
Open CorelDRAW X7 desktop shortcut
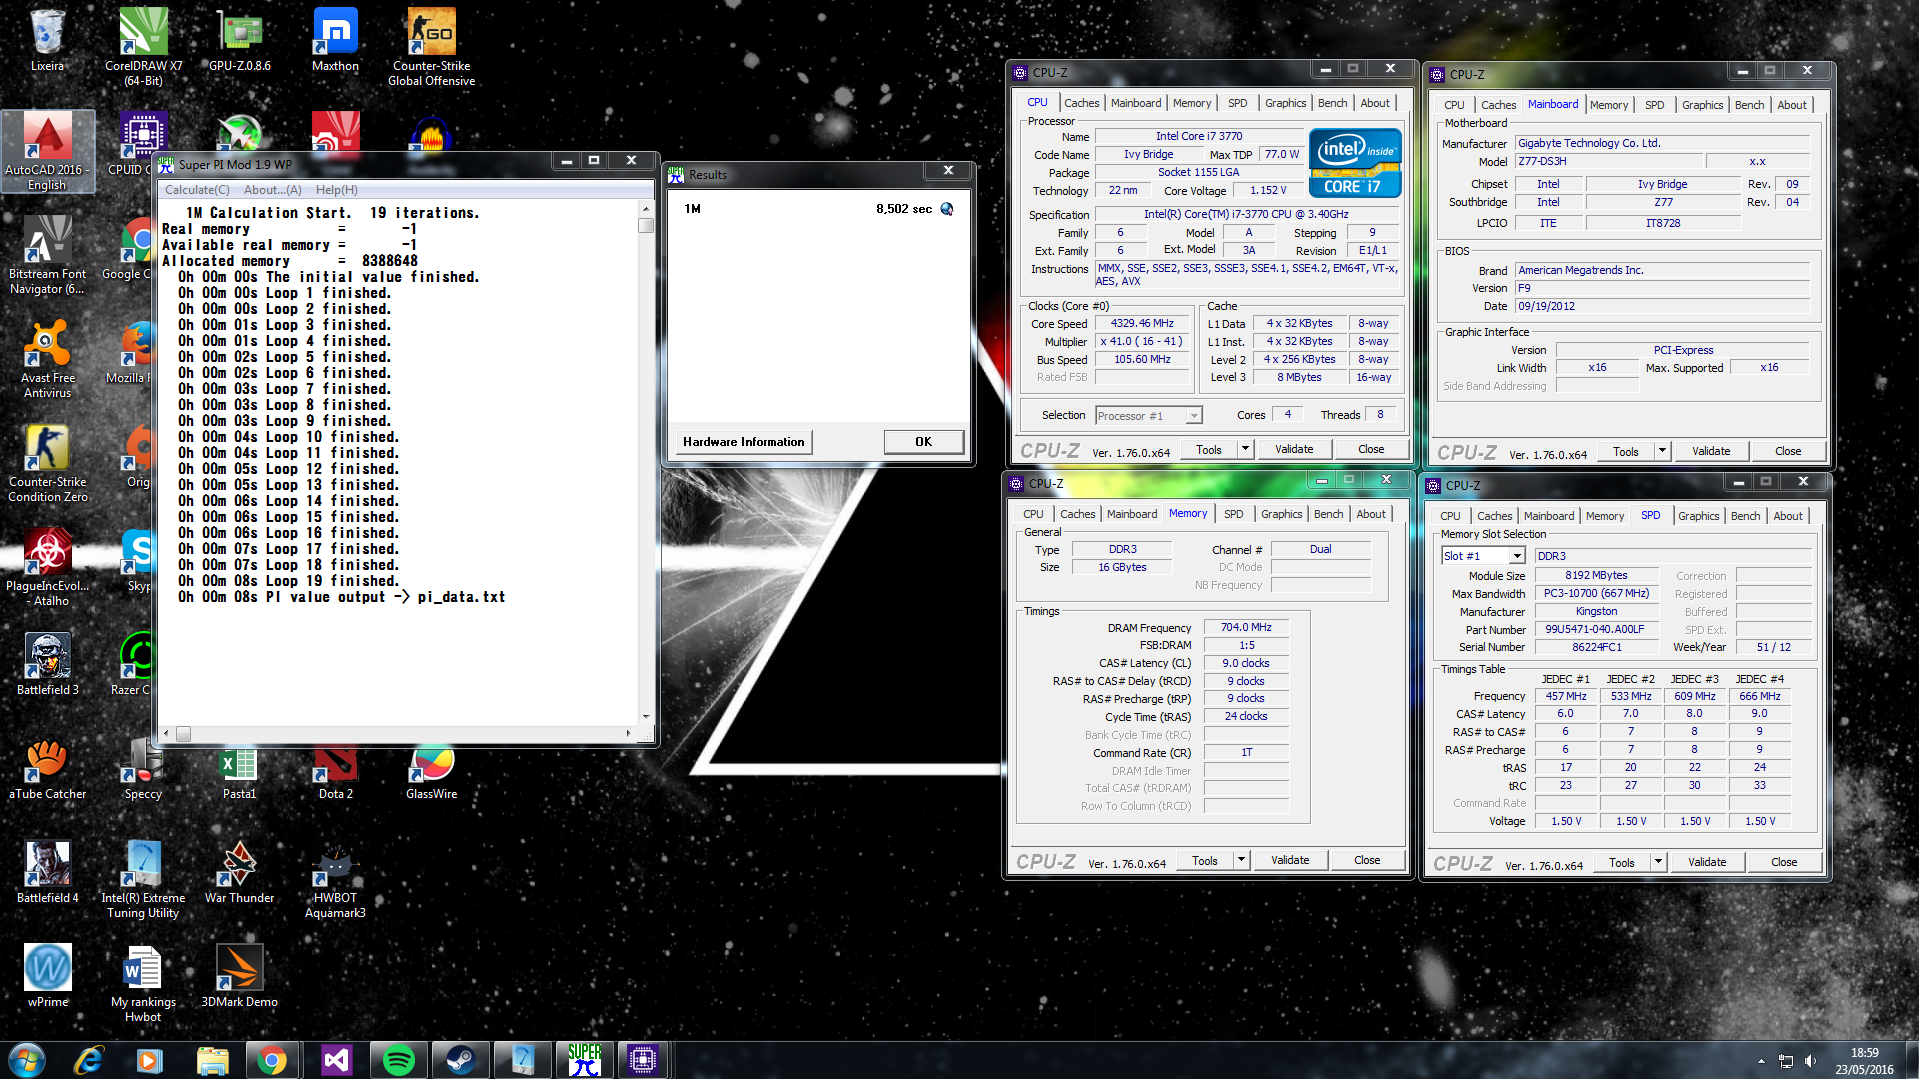[143, 47]
